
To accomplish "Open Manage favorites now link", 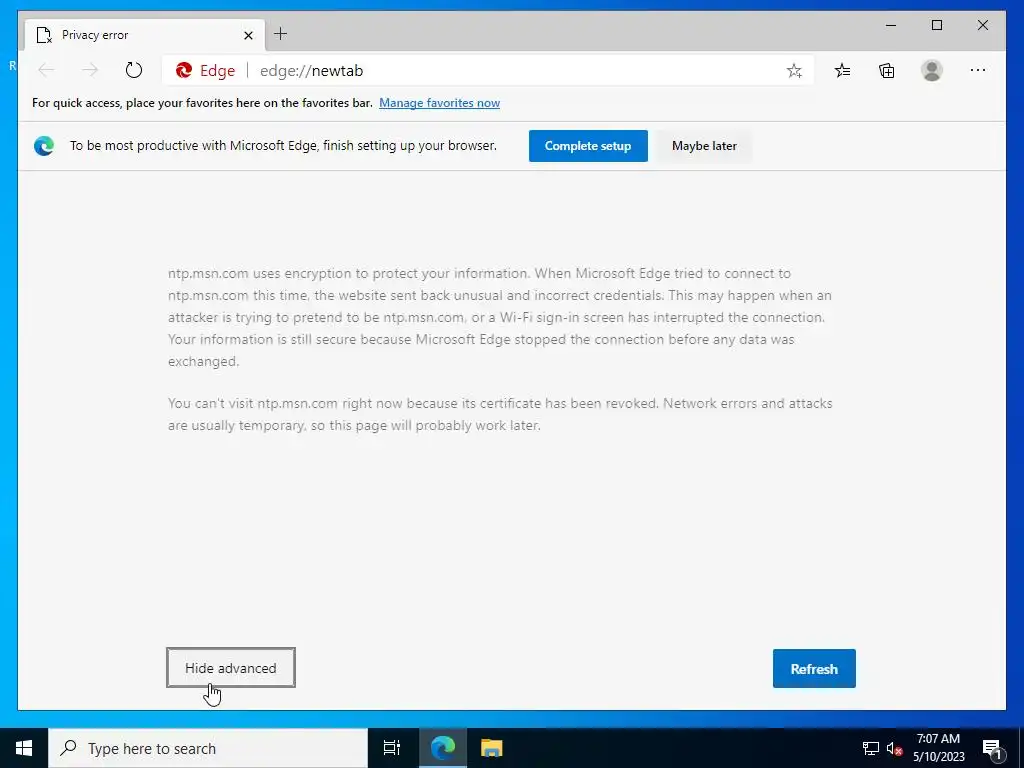I will click(x=440, y=103).
